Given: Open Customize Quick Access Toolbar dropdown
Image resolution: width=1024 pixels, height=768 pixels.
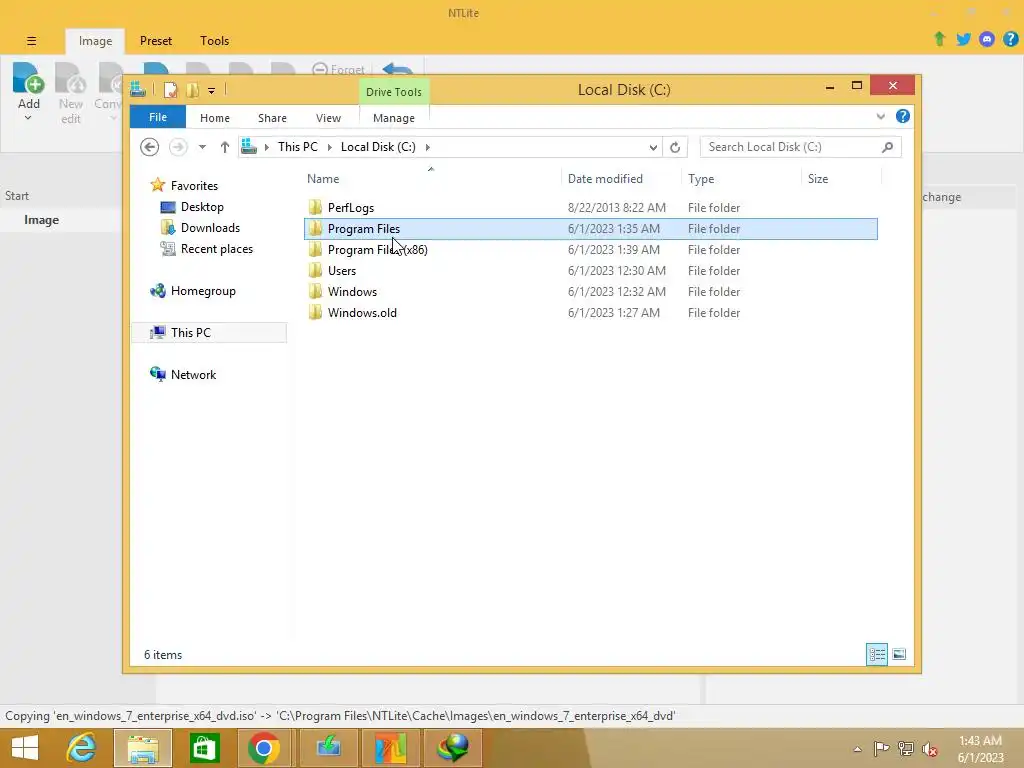Looking at the screenshot, I should [212, 91].
